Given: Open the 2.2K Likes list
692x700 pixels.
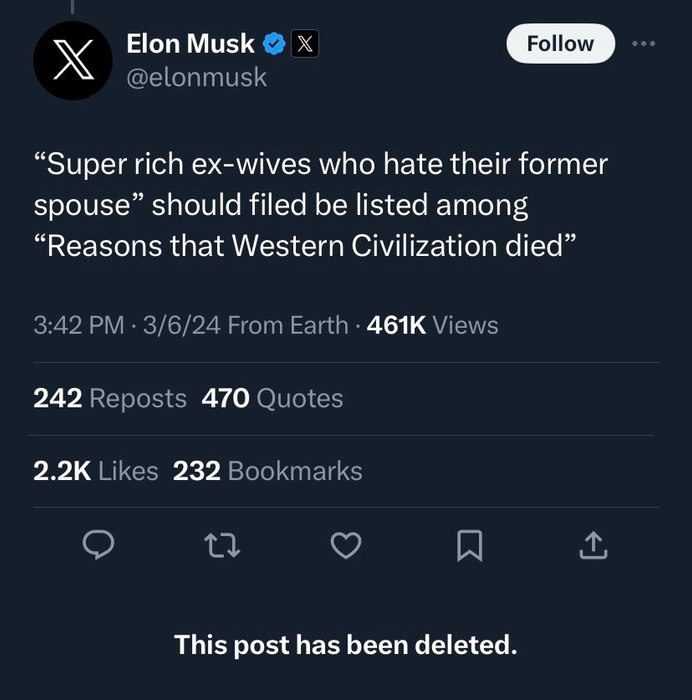Looking at the screenshot, I should pyautogui.click(x=96, y=470).
